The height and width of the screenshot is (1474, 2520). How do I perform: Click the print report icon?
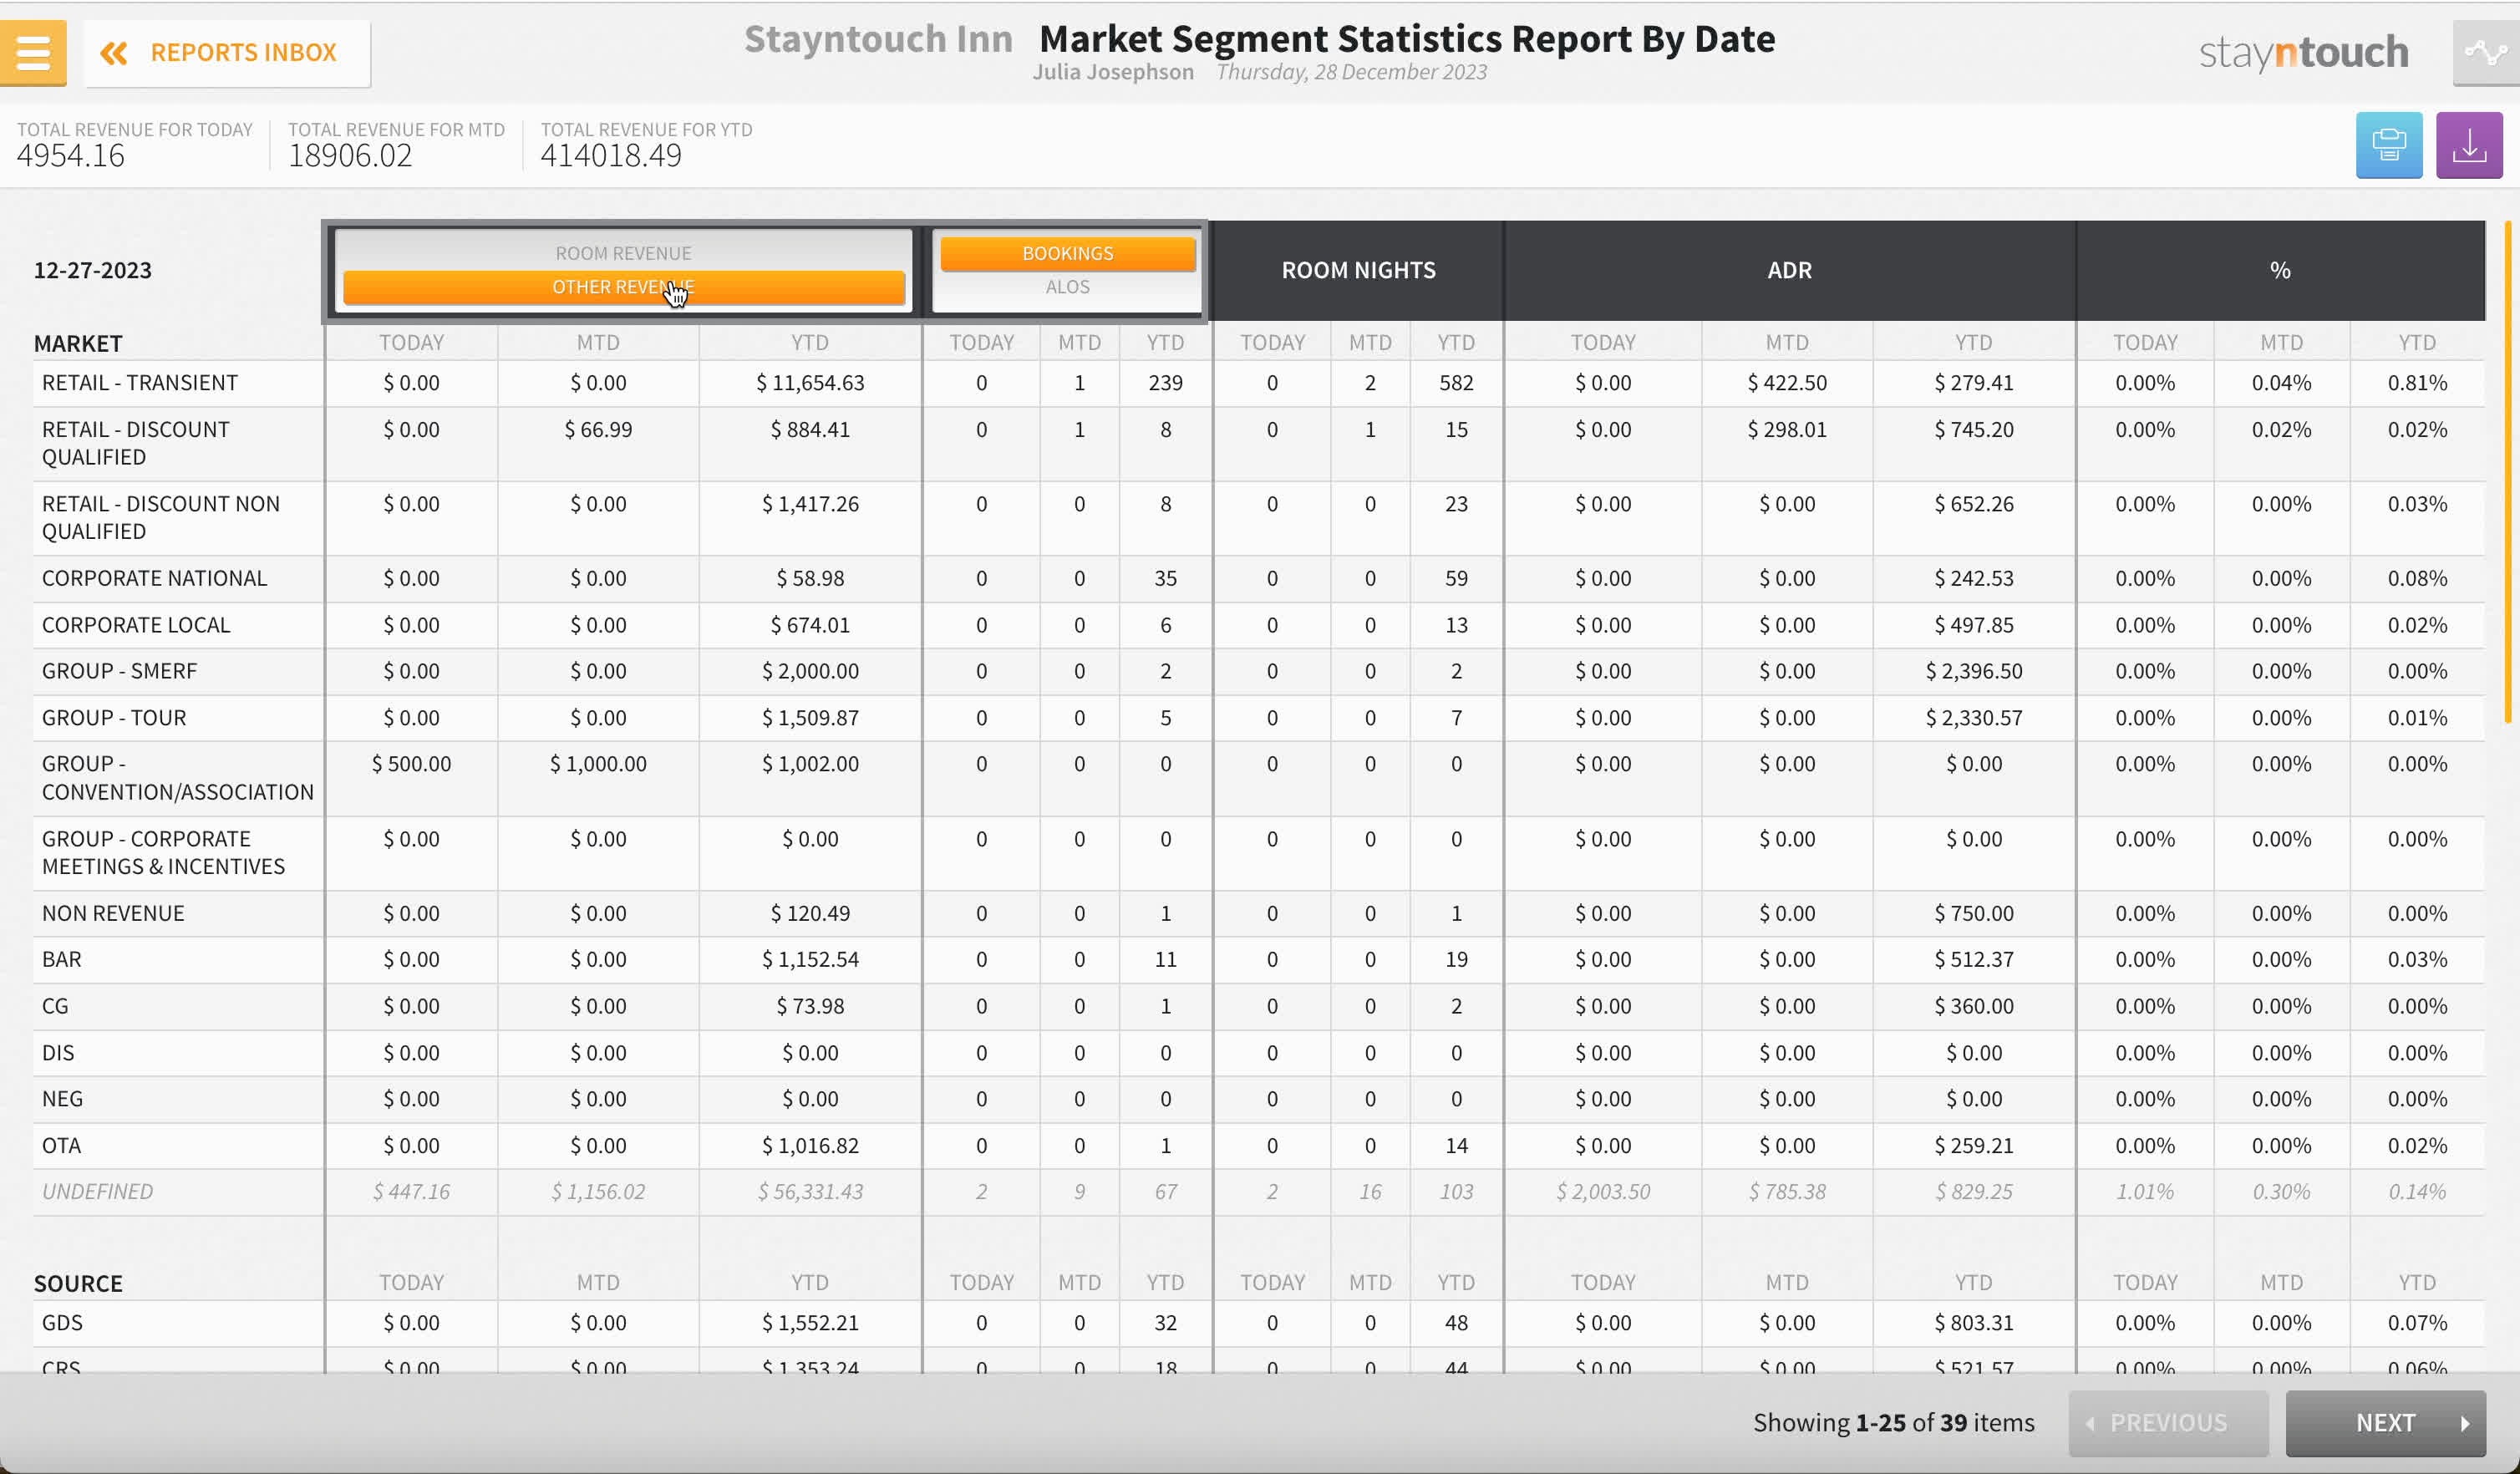(x=2389, y=145)
